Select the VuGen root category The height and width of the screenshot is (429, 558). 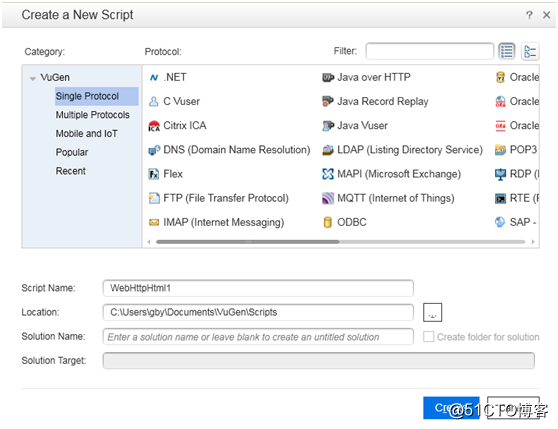click(x=55, y=78)
